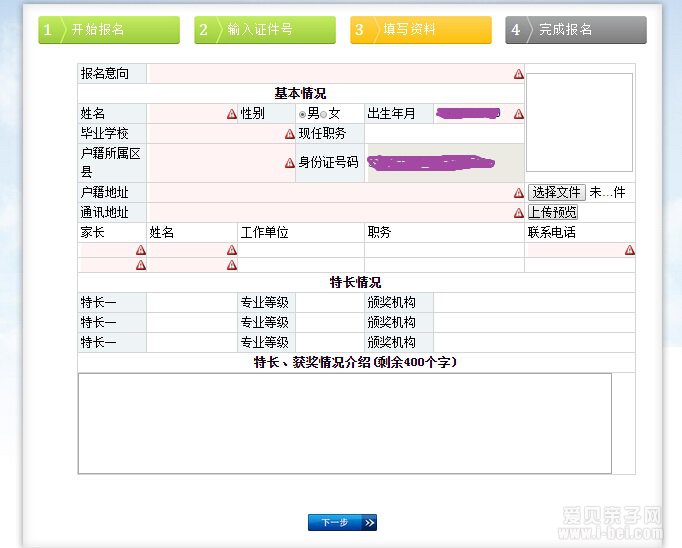
Task: Focus first row 职务 input
Action: pyautogui.click(x=444, y=250)
